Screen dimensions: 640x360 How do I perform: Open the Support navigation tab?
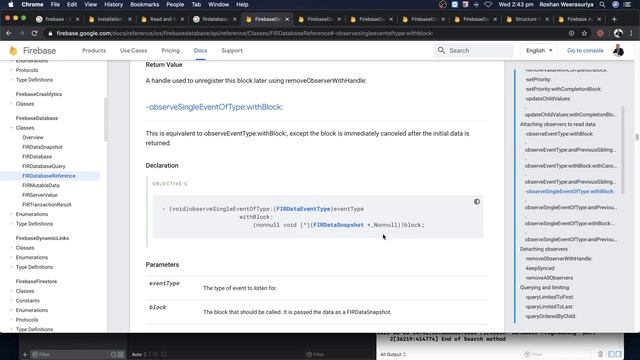point(232,51)
